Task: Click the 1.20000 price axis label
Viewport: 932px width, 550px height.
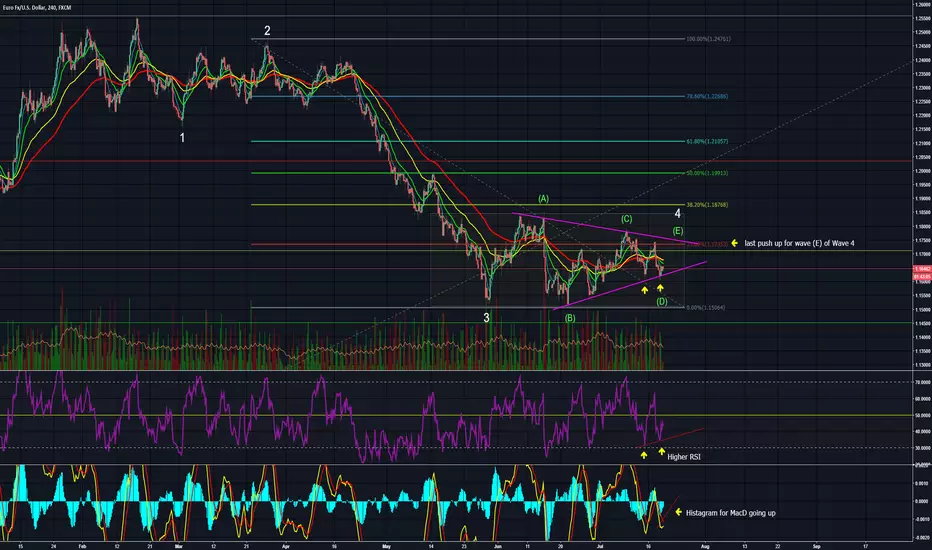Action: click(923, 171)
